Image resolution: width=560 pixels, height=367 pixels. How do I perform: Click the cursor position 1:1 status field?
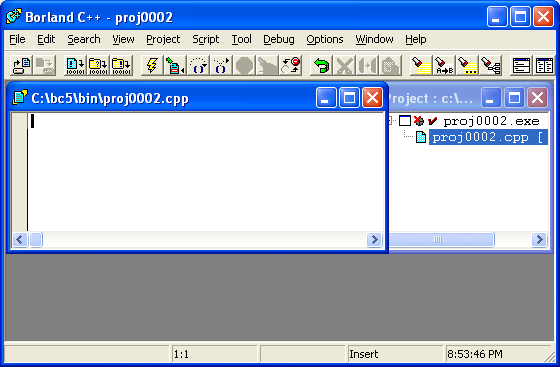(x=215, y=354)
